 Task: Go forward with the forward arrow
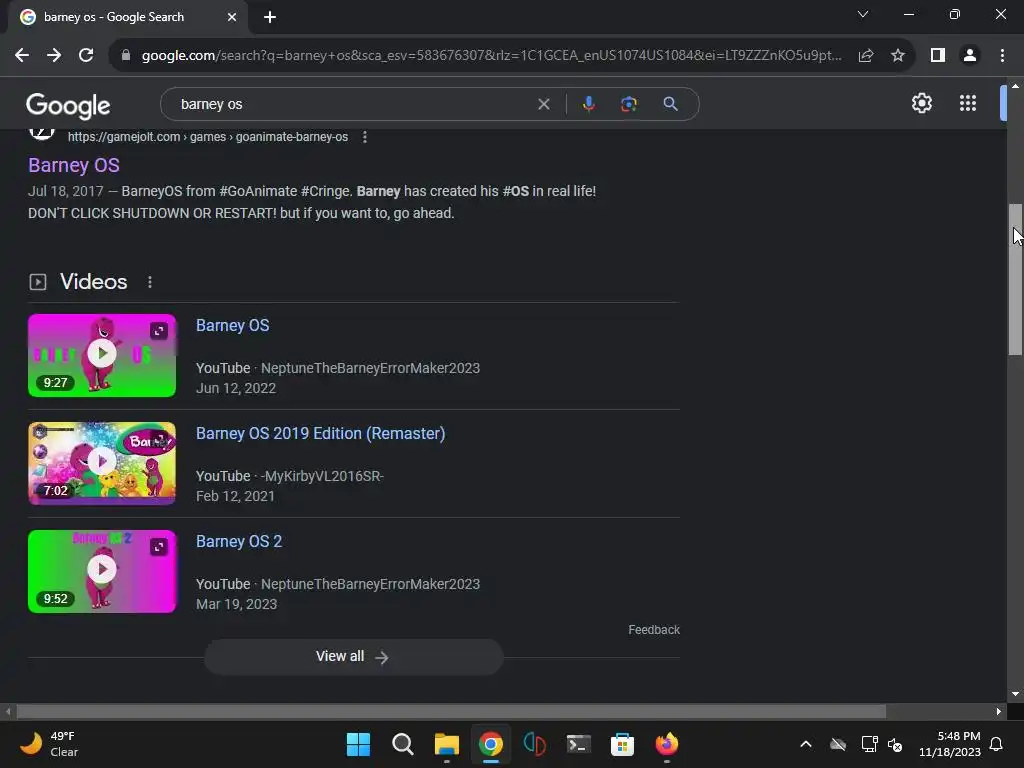tap(54, 56)
